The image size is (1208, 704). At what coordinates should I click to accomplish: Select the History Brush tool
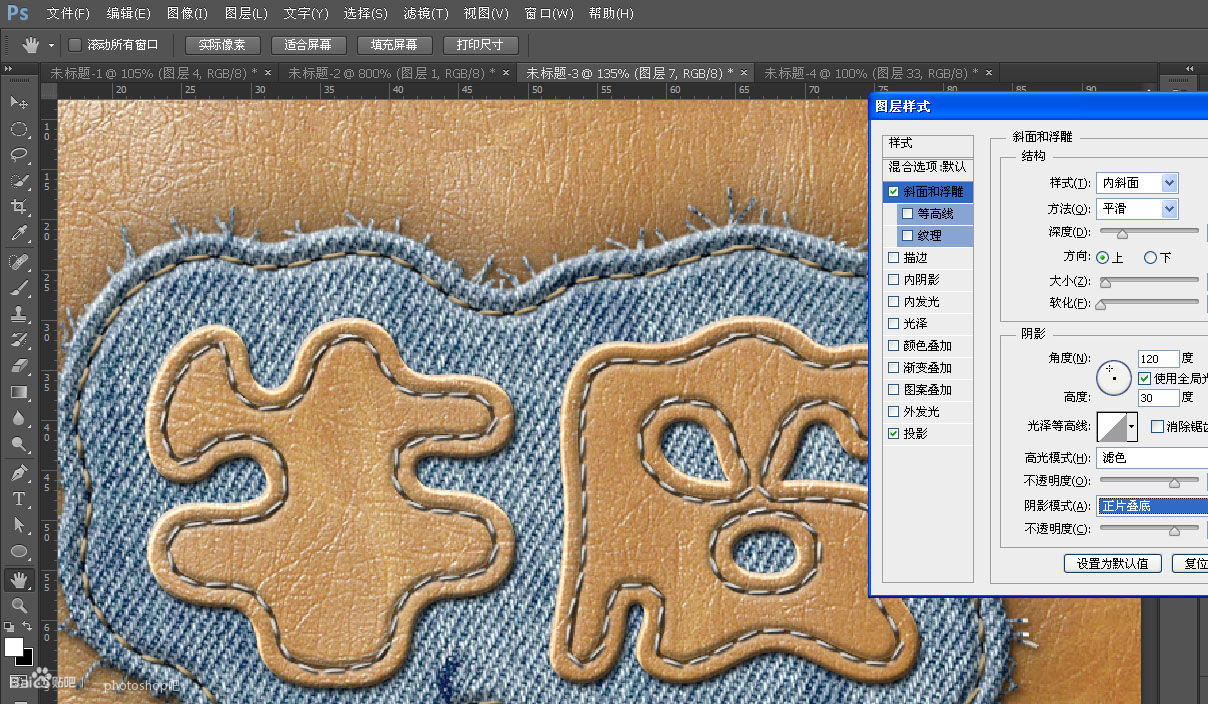[x=18, y=340]
